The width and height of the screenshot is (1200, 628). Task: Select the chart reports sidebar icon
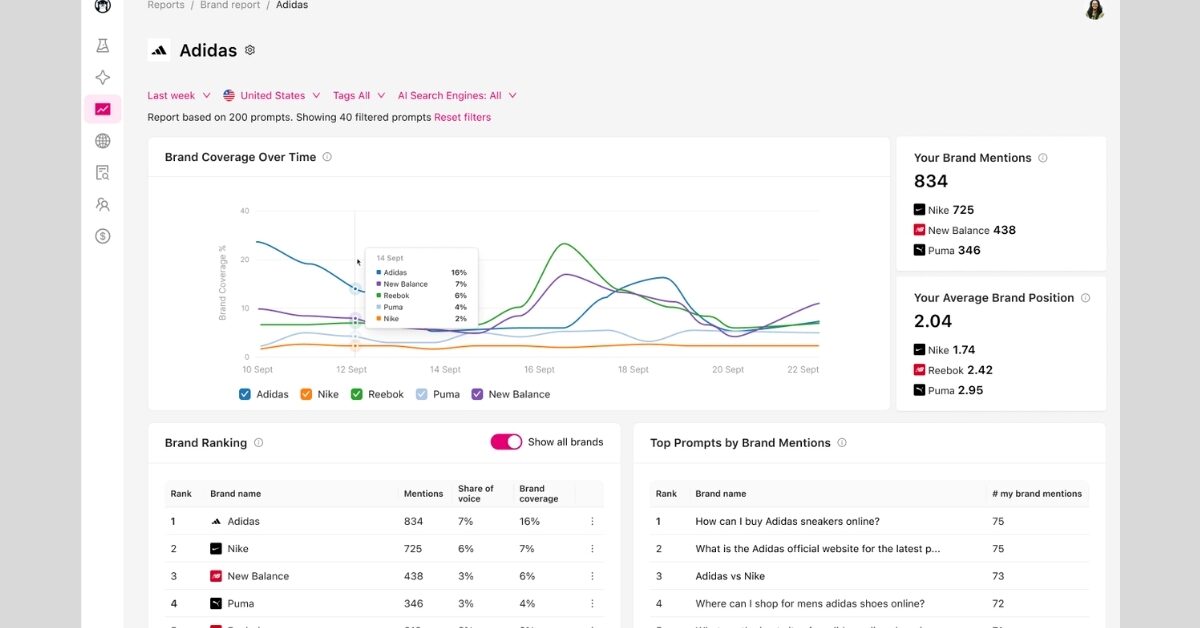point(102,109)
